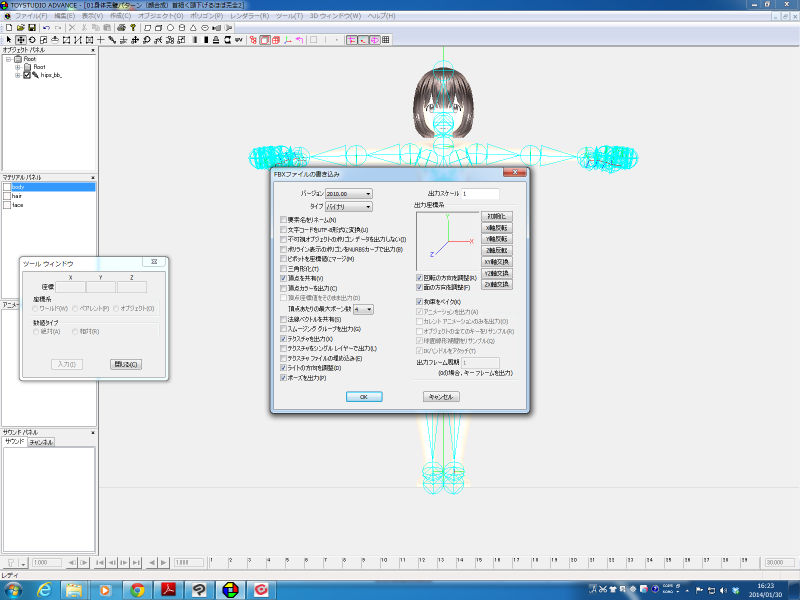Toggle the ポーズを出力 checkbox

[284, 378]
